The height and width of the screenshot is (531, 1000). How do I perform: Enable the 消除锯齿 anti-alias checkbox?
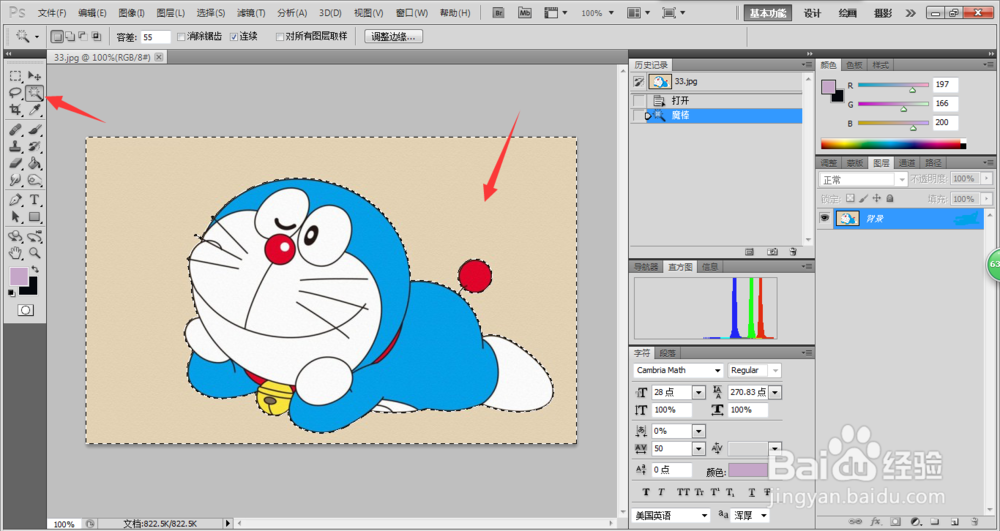click(x=181, y=37)
